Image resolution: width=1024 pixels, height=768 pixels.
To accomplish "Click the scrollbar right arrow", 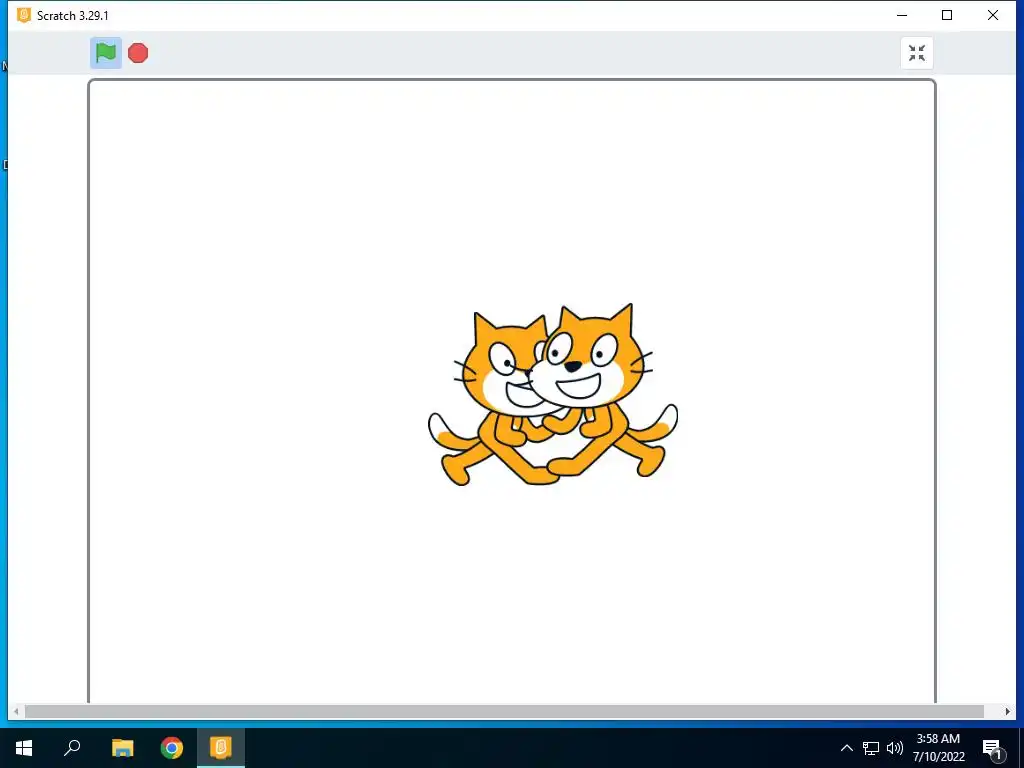I will [x=1008, y=711].
